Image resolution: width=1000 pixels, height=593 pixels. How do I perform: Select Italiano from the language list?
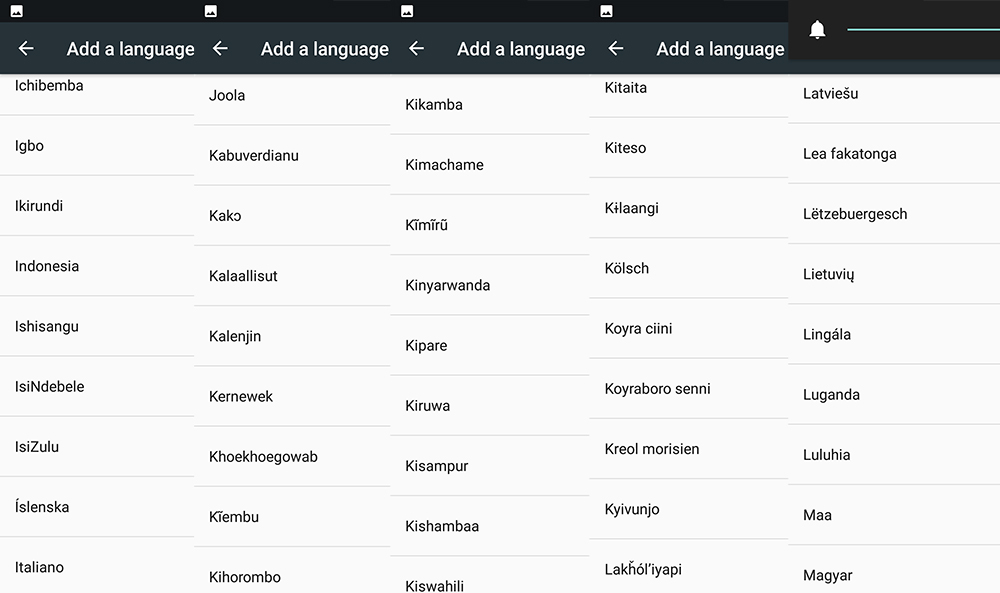40,567
